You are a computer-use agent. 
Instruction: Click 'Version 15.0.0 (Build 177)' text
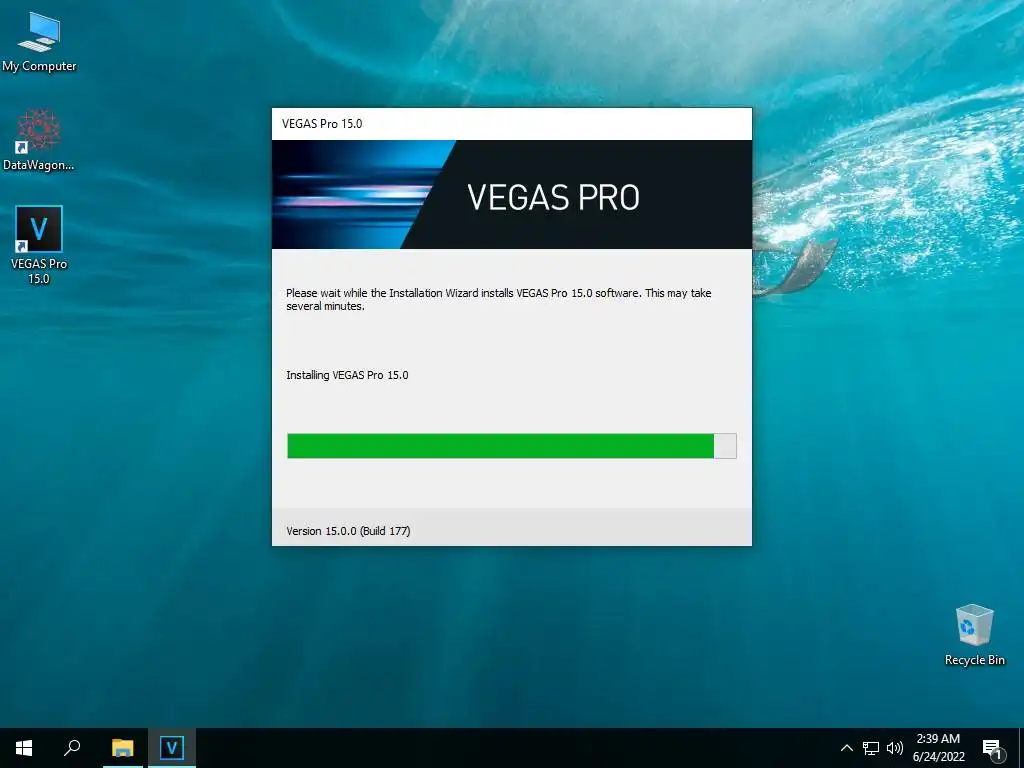pos(348,531)
